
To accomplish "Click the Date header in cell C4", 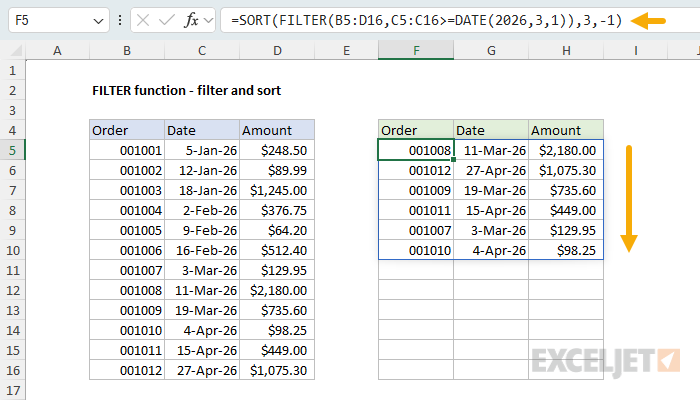I will (202, 130).
